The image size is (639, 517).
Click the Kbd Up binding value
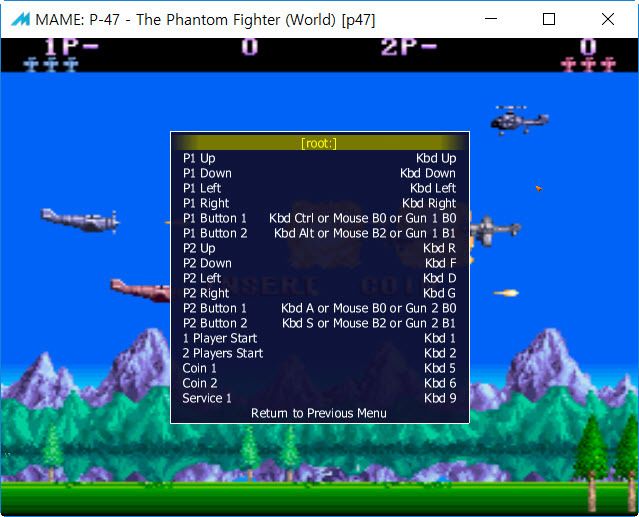[x=436, y=158]
